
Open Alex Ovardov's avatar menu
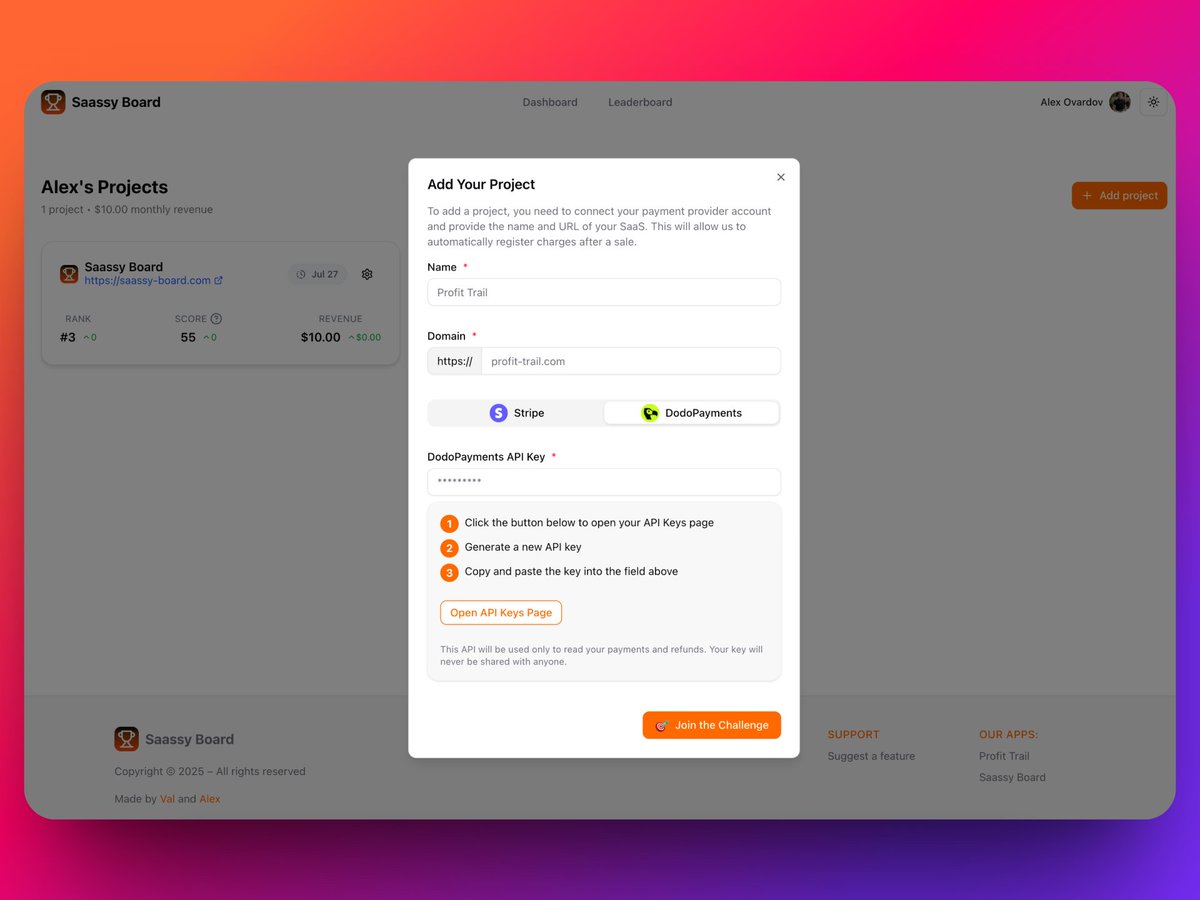pos(1120,102)
